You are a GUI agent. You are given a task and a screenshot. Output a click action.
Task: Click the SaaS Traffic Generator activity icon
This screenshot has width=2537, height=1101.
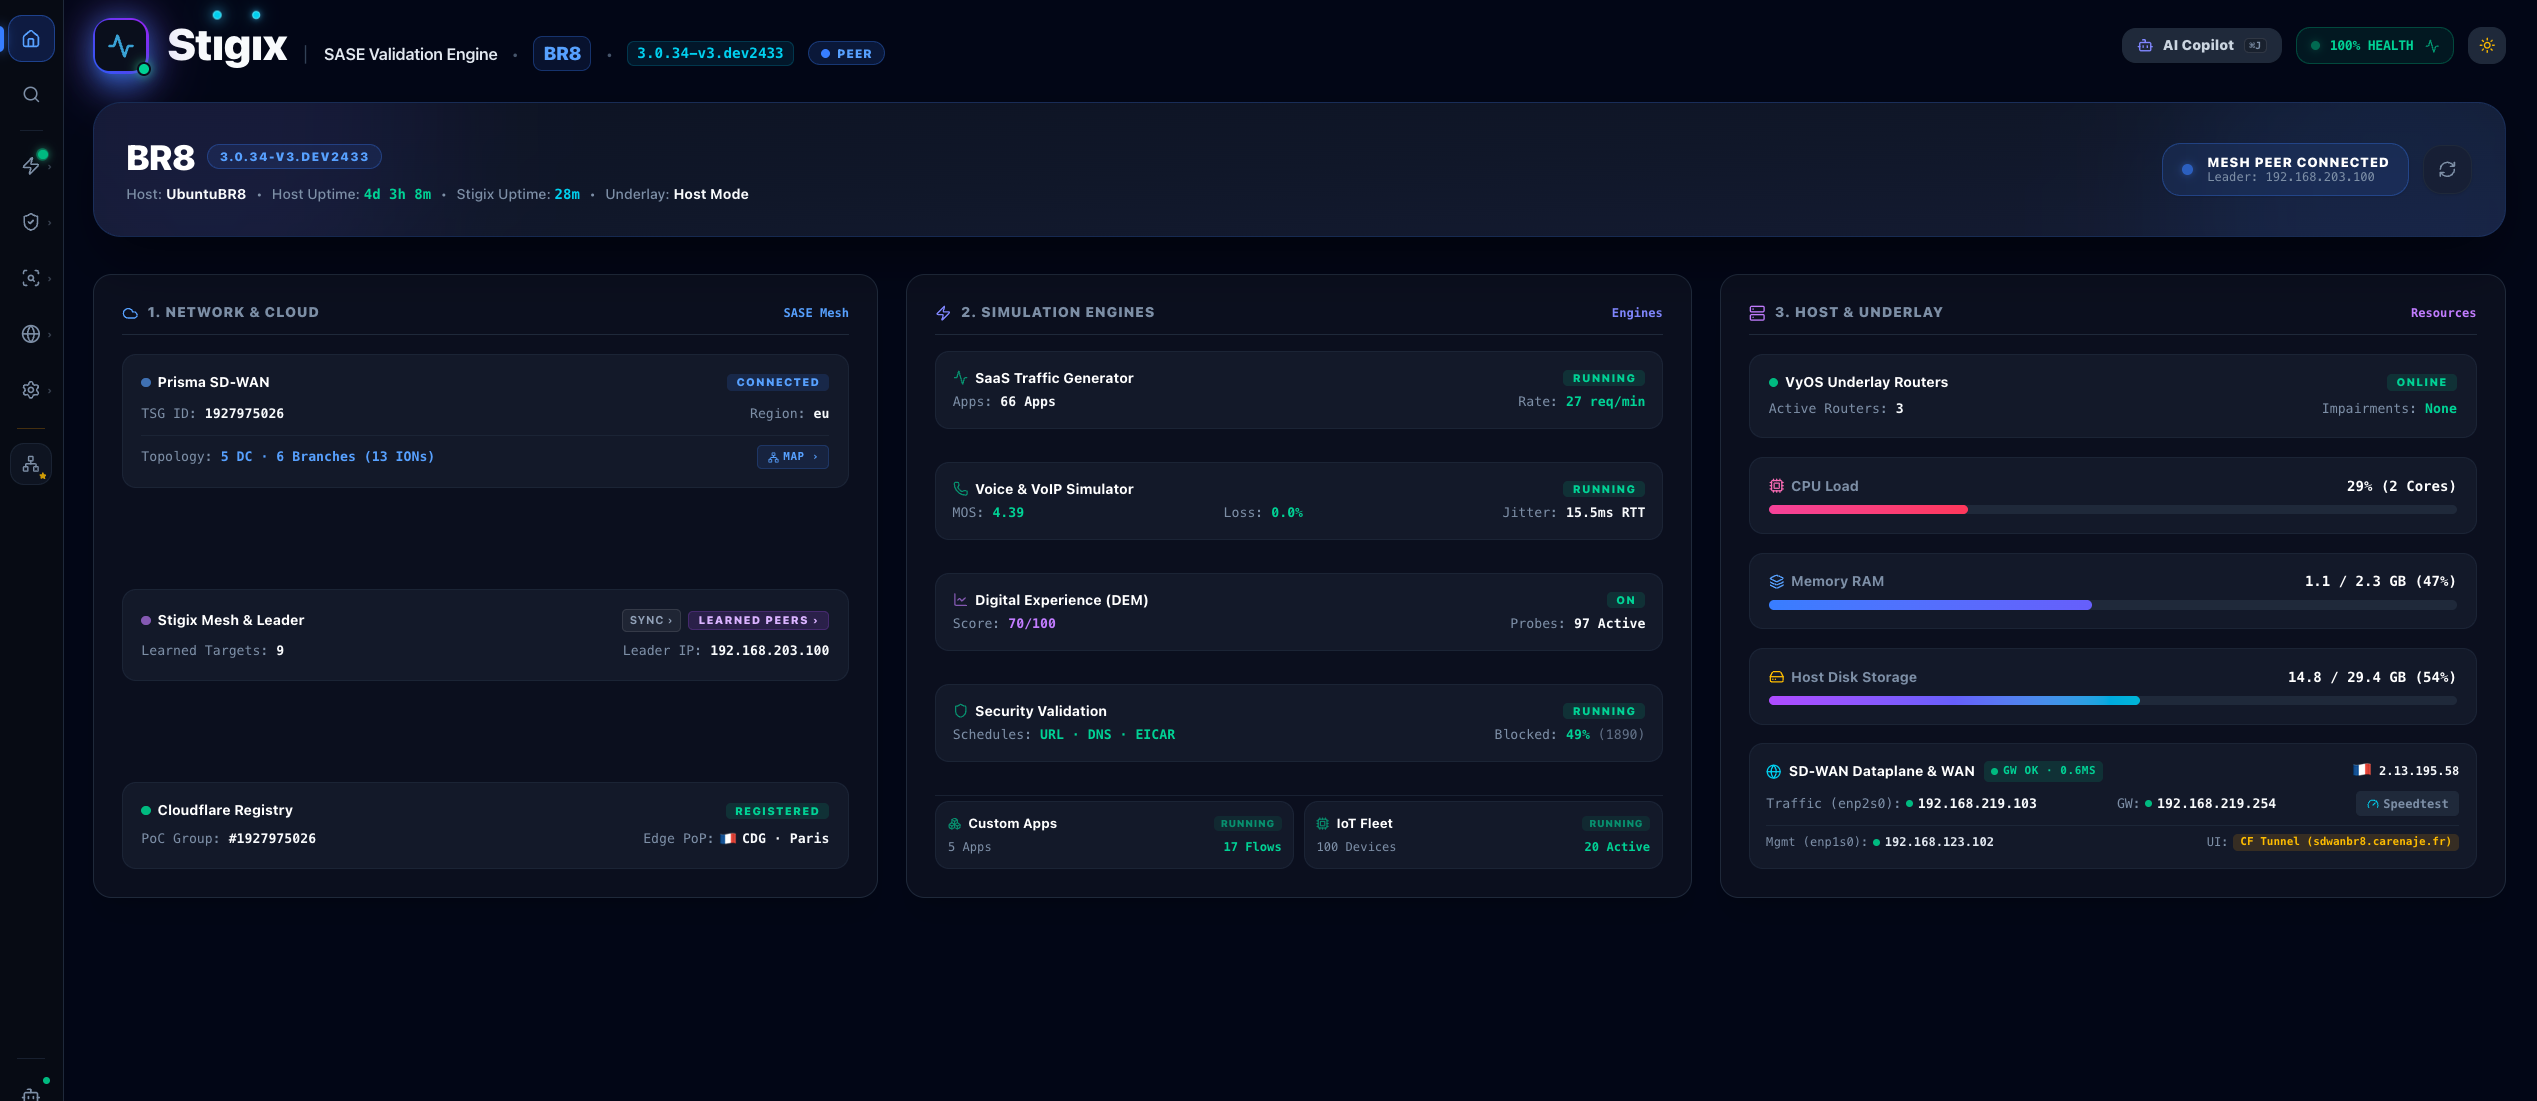coord(960,378)
